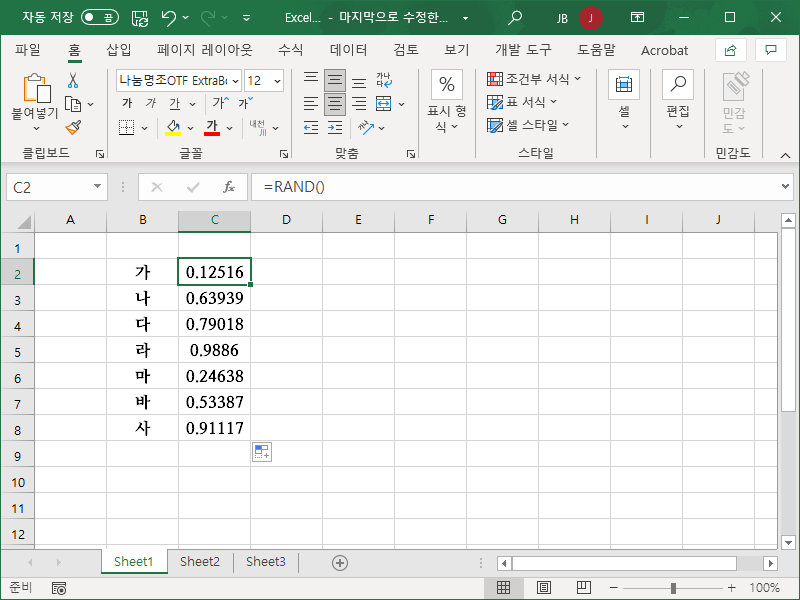Toggle top vertical alignment

(x=311, y=80)
